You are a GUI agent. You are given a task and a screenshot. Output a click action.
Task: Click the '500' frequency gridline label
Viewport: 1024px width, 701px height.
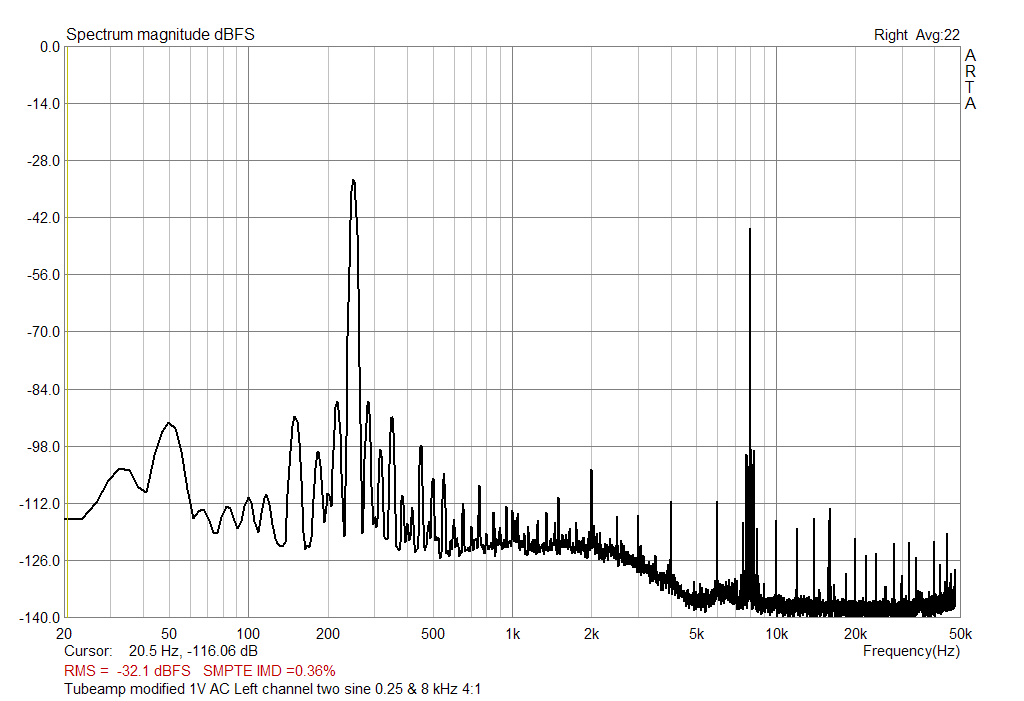click(x=434, y=634)
